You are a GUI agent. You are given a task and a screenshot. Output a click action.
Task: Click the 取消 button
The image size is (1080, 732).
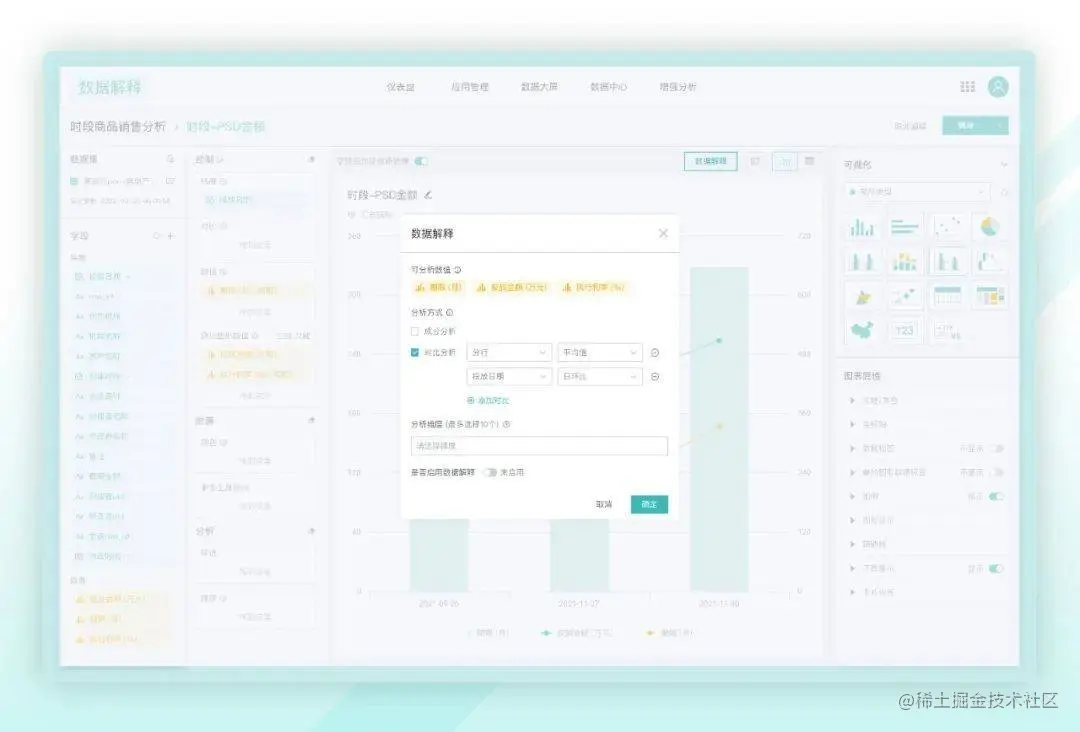click(x=604, y=504)
